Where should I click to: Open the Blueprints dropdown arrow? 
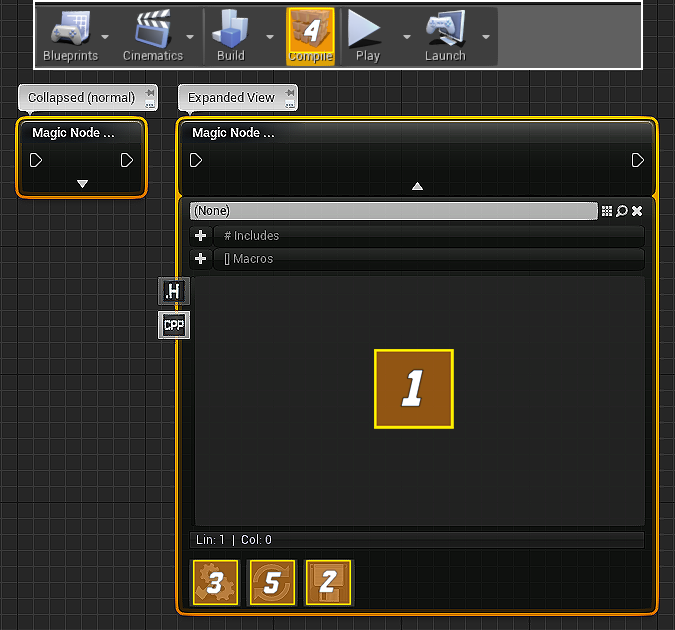click(105, 36)
